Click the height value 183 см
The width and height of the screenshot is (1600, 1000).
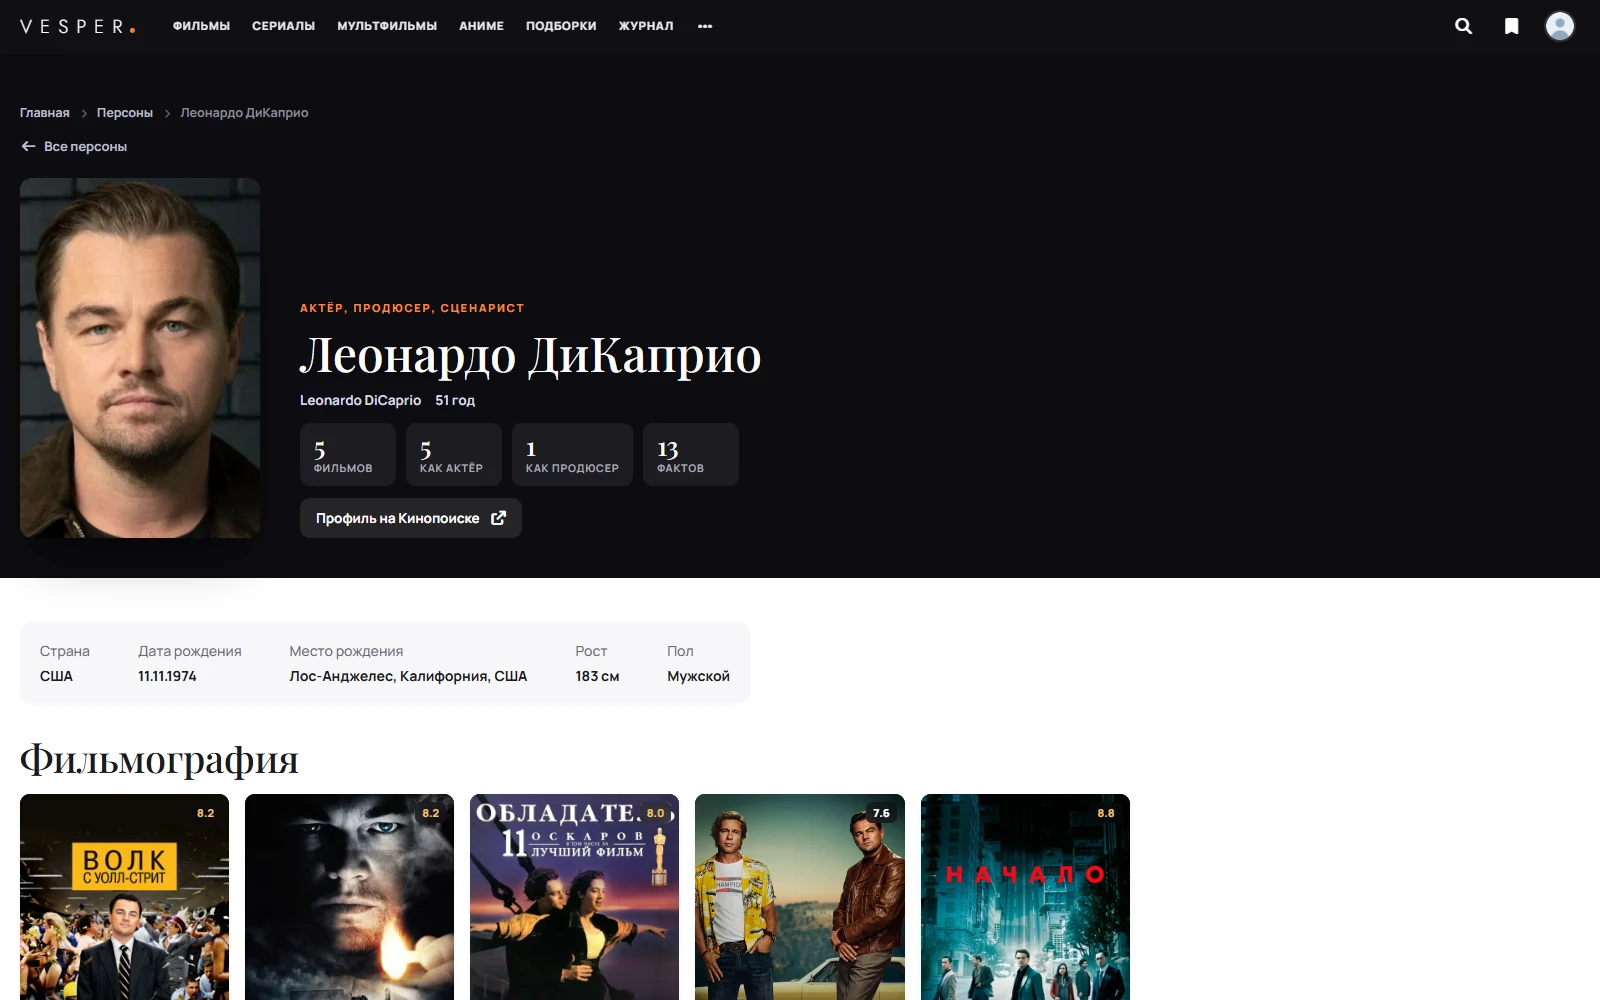597,676
